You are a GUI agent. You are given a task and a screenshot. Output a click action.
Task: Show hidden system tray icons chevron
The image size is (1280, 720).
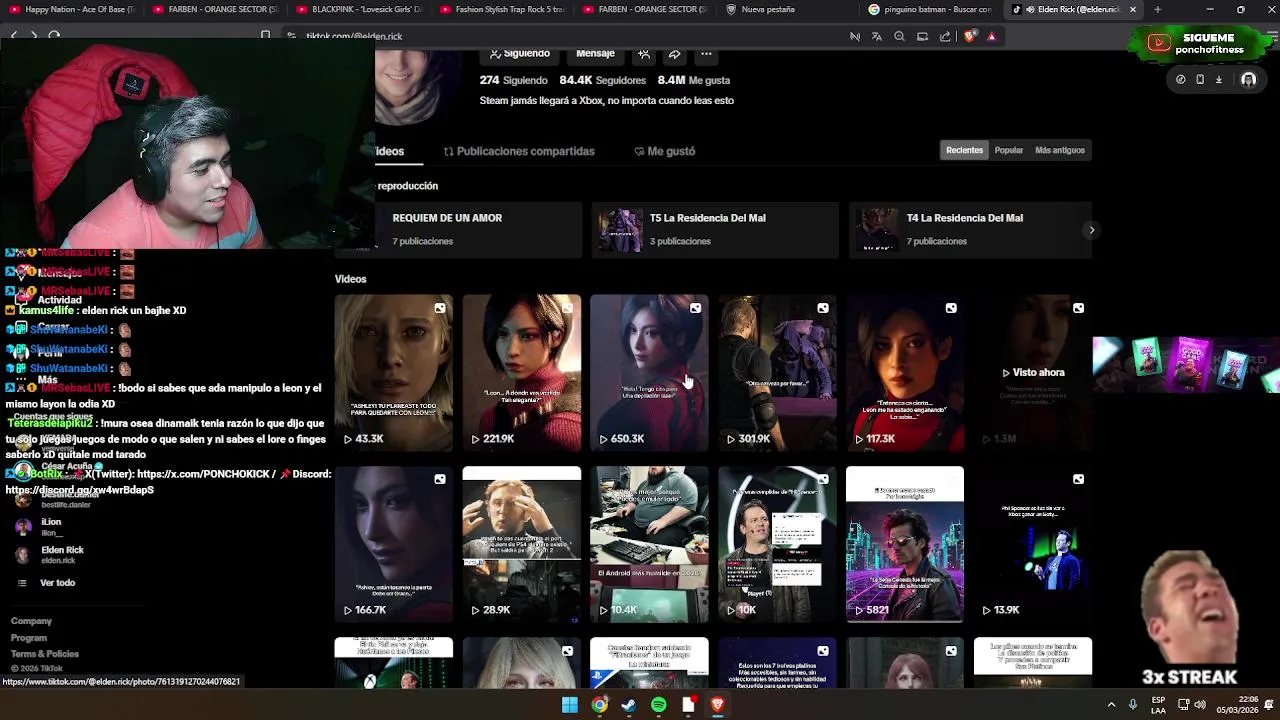1111,705
